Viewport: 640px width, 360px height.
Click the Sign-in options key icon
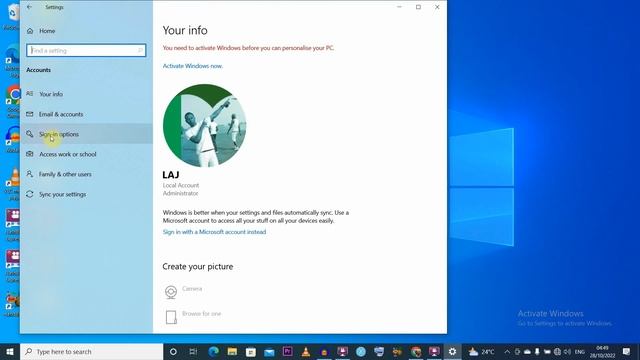[30, 134]
